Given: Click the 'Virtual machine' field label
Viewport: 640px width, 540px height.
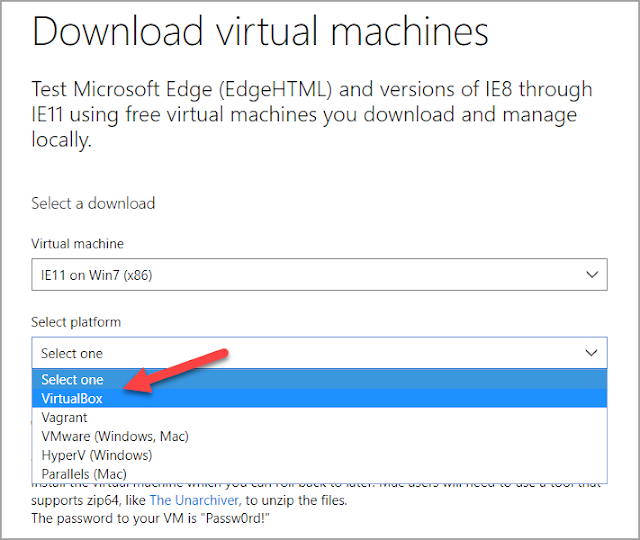Looking at the screenshot, I should [78, 244].
